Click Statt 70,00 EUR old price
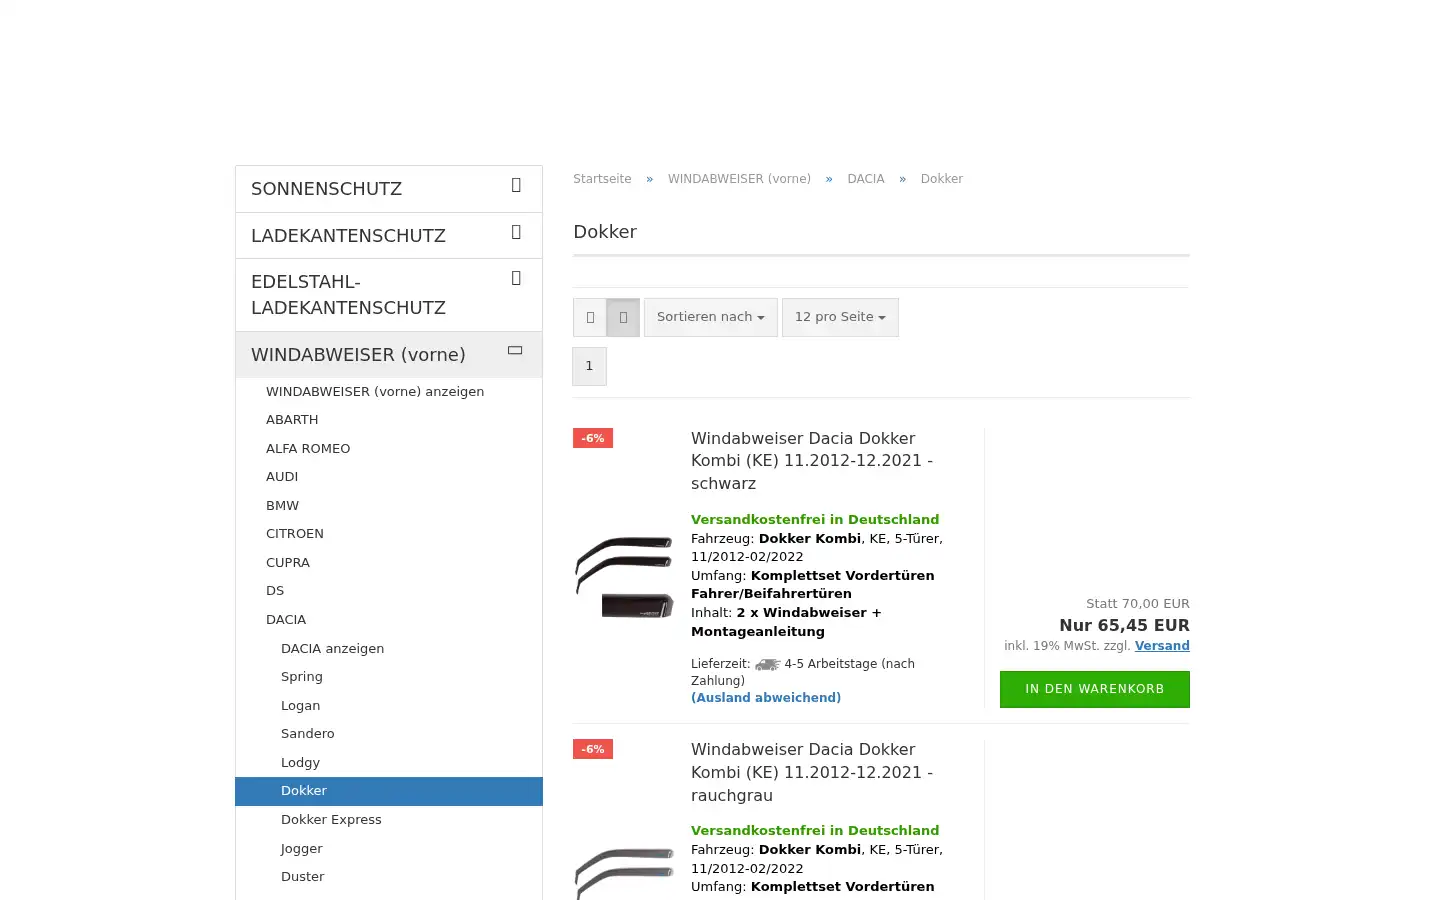The image size is (1440, 900). click(1138, 604)
